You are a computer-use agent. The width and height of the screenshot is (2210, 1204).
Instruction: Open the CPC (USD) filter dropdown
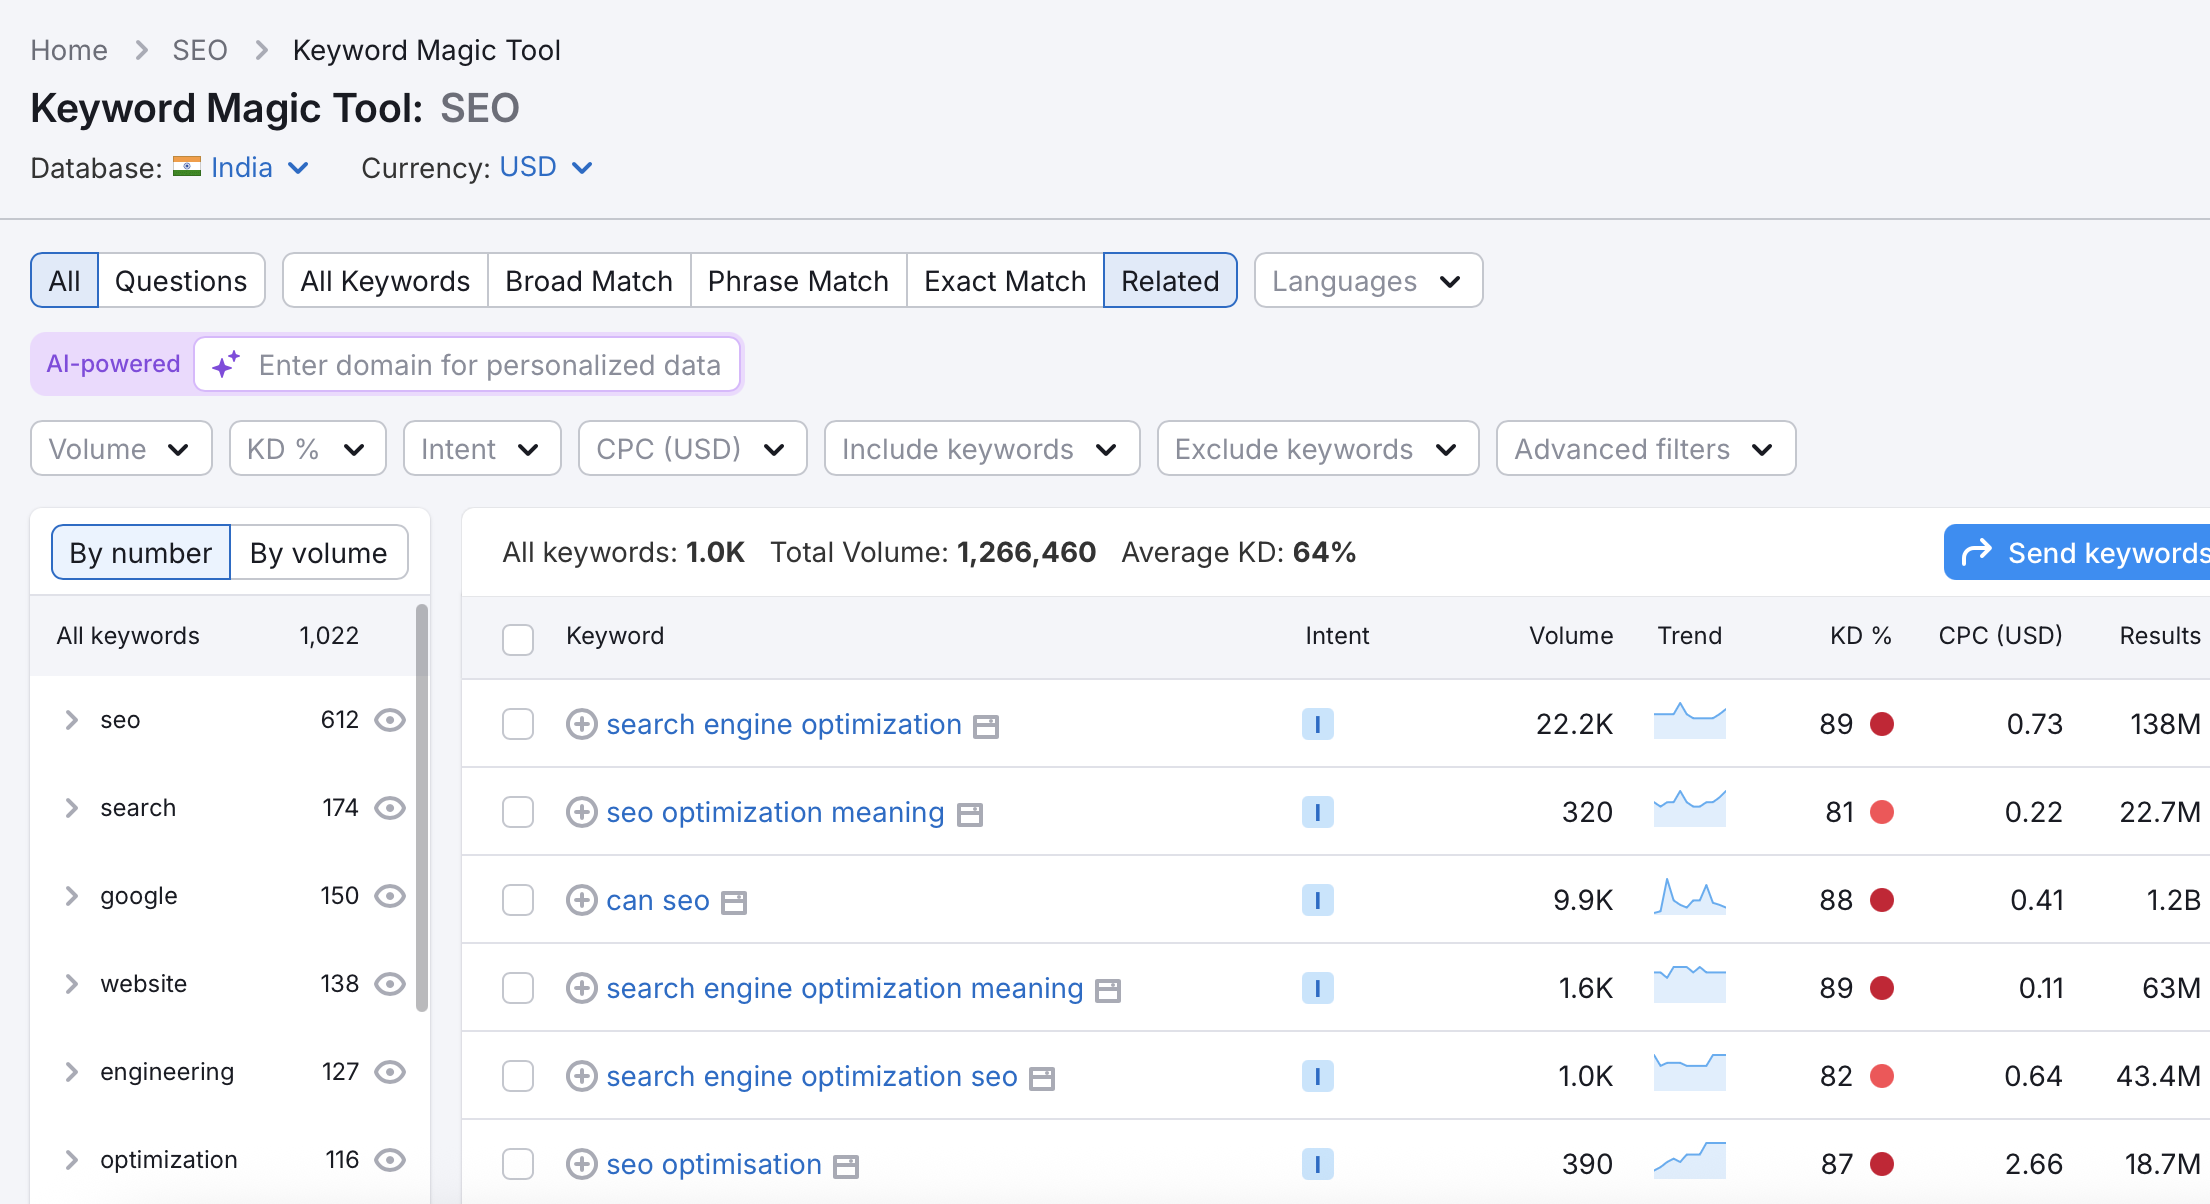click(x=692, y=449)
